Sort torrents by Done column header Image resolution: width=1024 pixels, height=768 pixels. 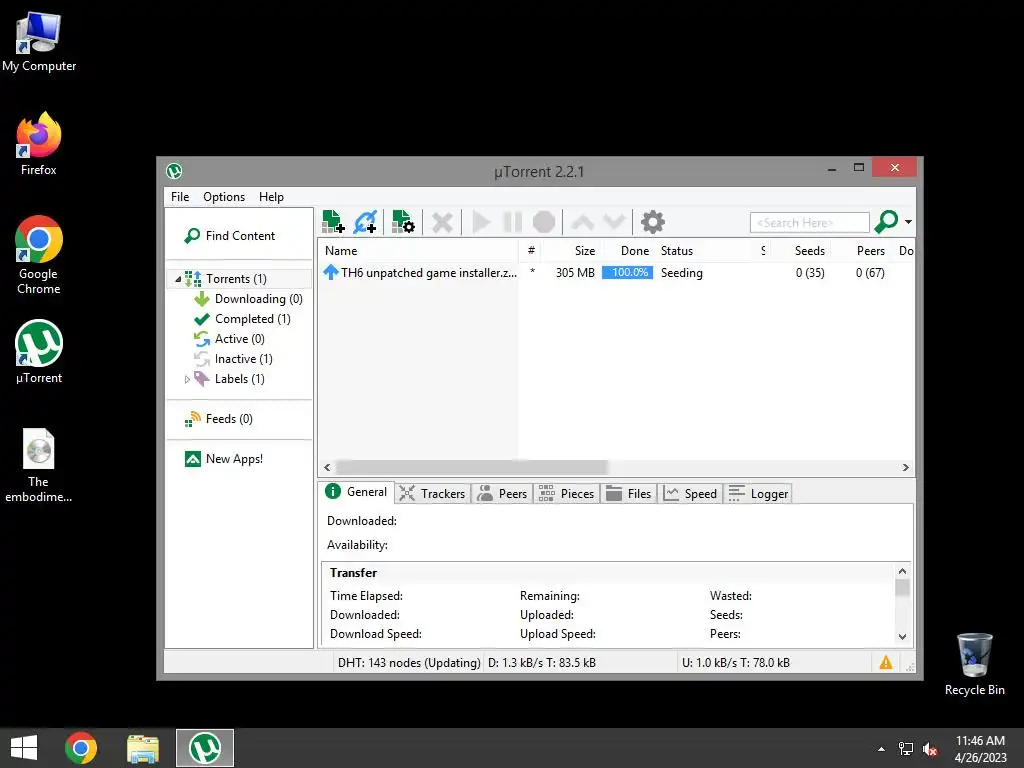628,251
